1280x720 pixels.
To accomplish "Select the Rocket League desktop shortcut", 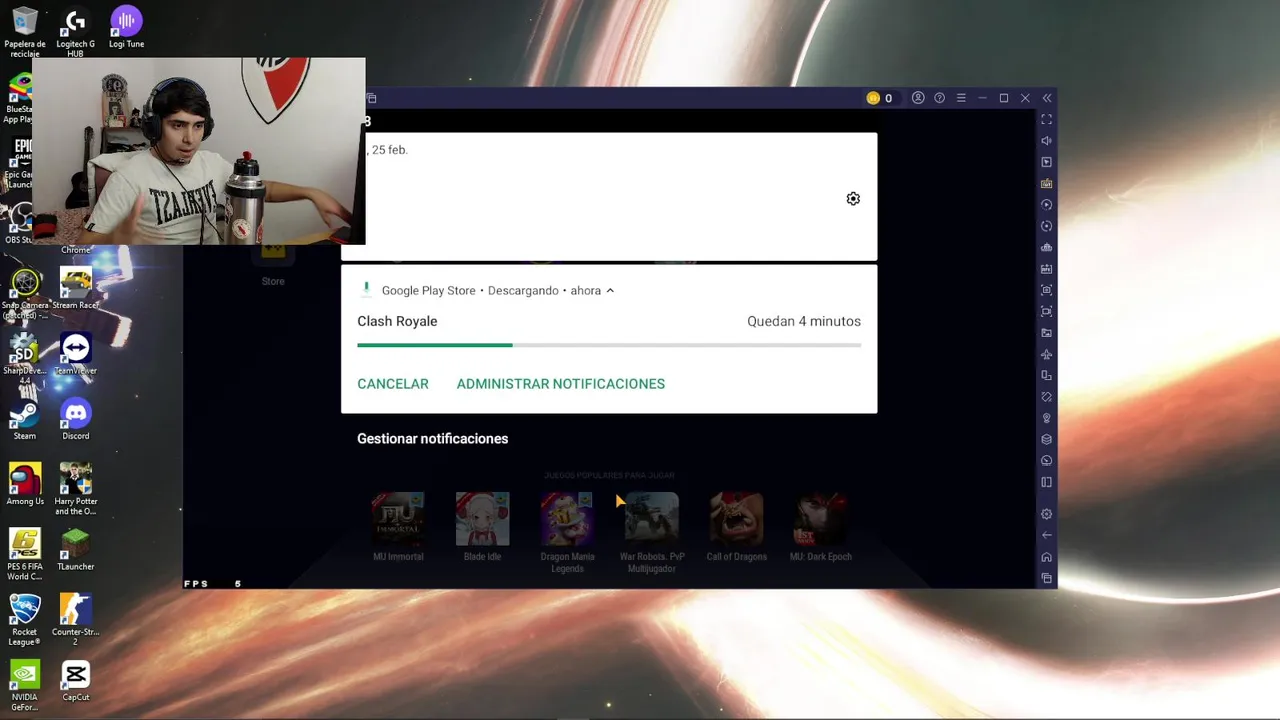I will click(x=25, y=620).
